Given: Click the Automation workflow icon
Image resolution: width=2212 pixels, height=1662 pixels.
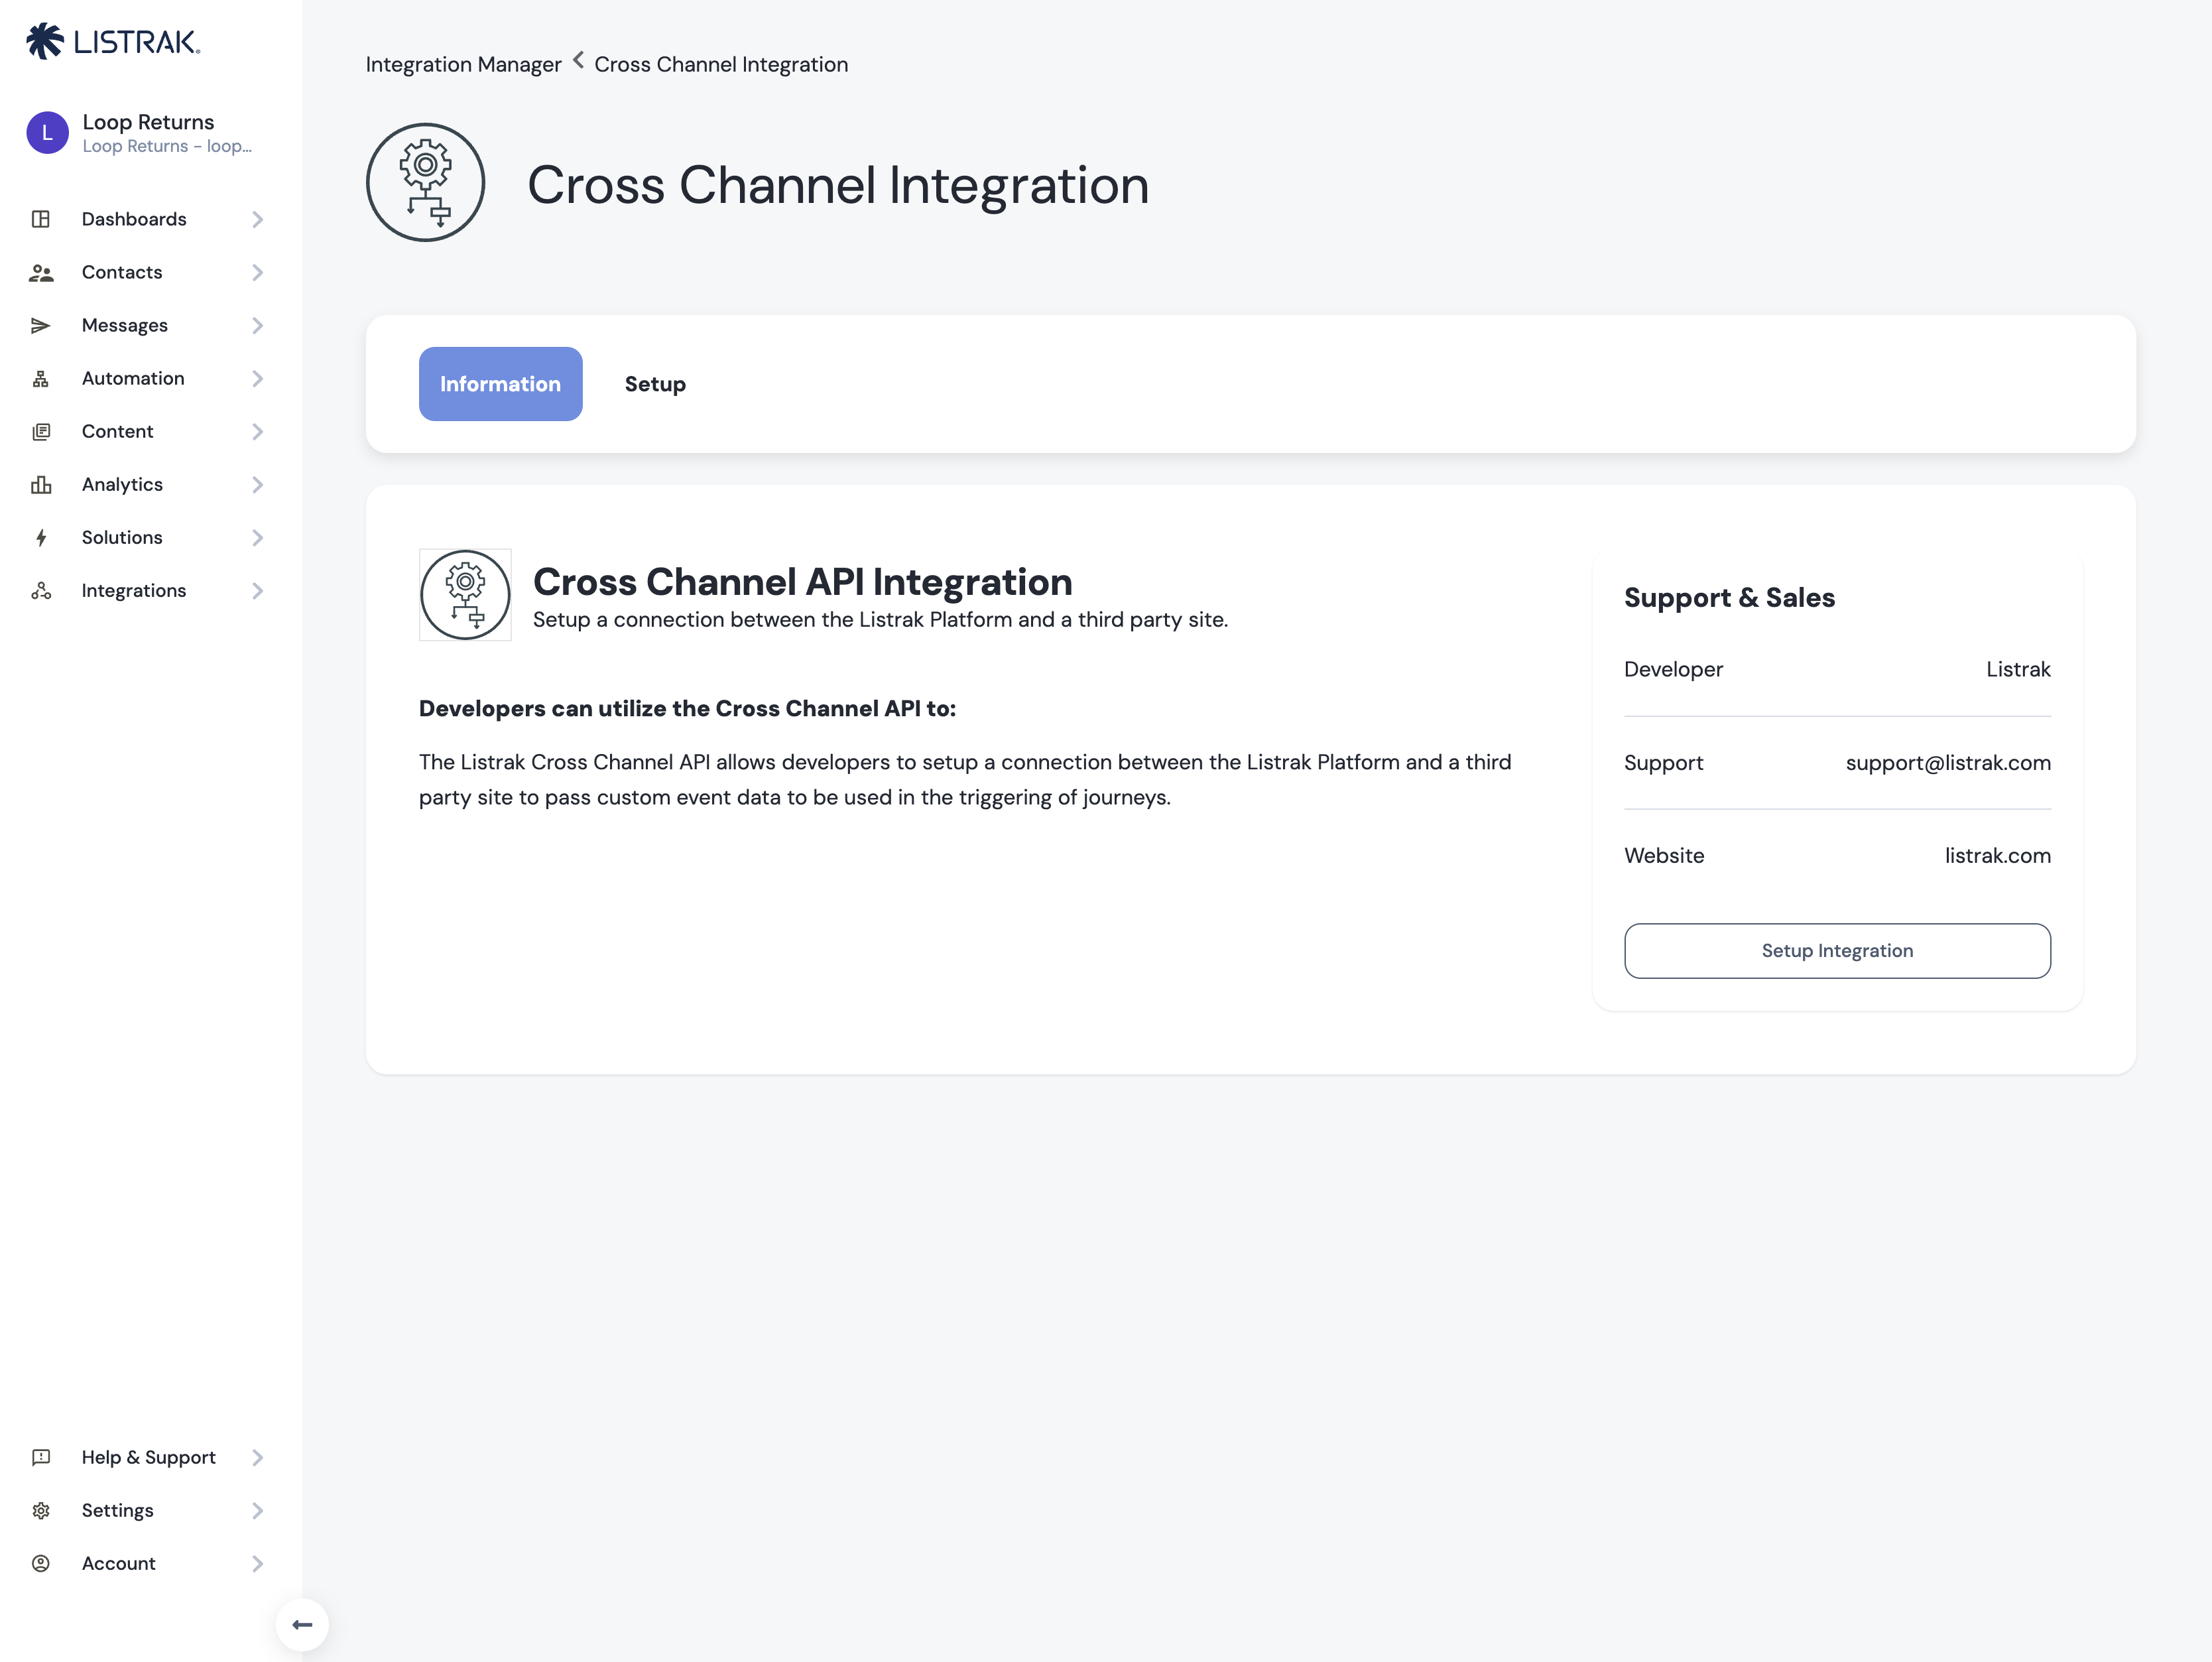Looking at the screenshot, I should 41,378.
